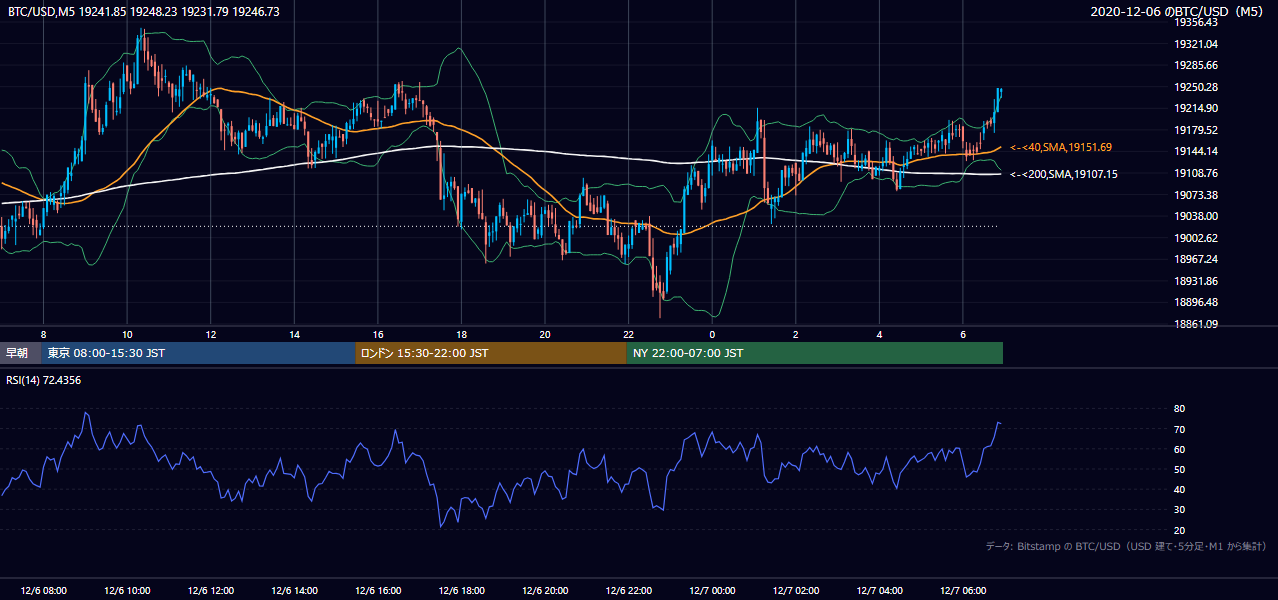
Task: Click the 12/7 00:00 date label
Action: click(x=714, y=591)
